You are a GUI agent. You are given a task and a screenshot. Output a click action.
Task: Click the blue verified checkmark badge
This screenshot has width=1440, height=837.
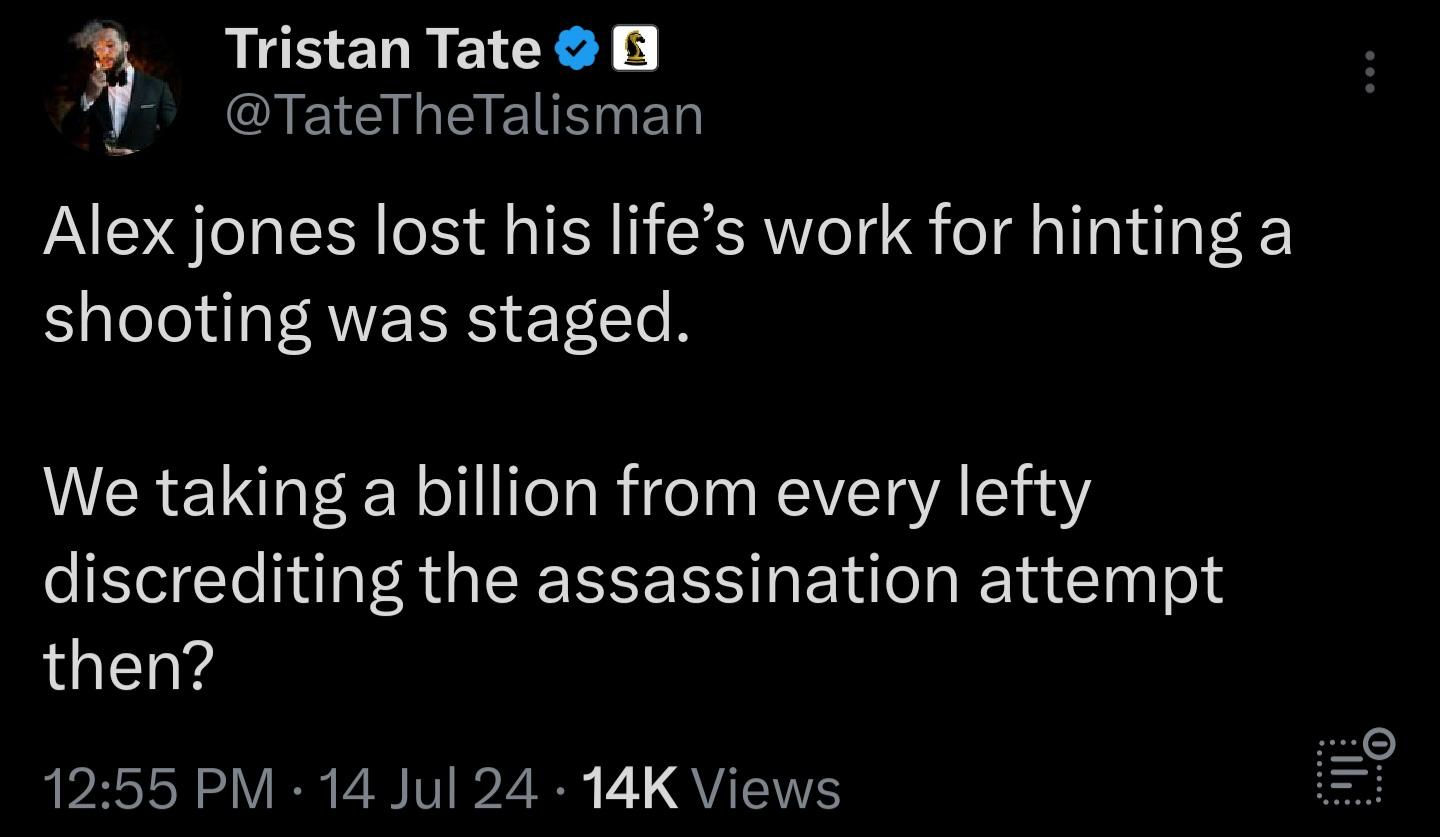point(577,50)
